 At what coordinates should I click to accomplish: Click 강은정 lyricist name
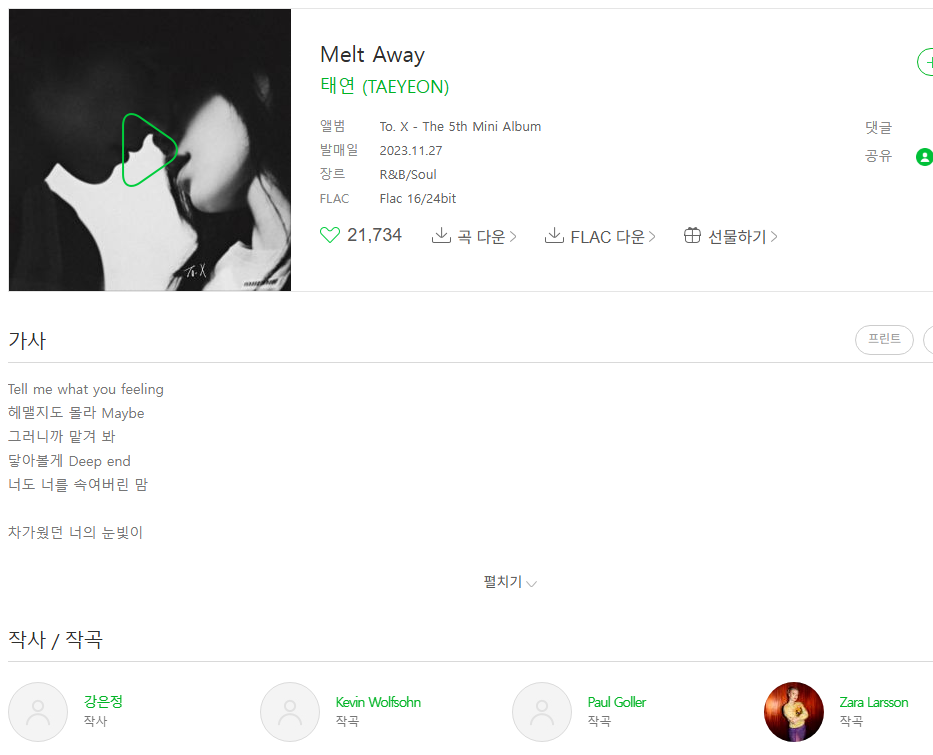pos(103,701)
